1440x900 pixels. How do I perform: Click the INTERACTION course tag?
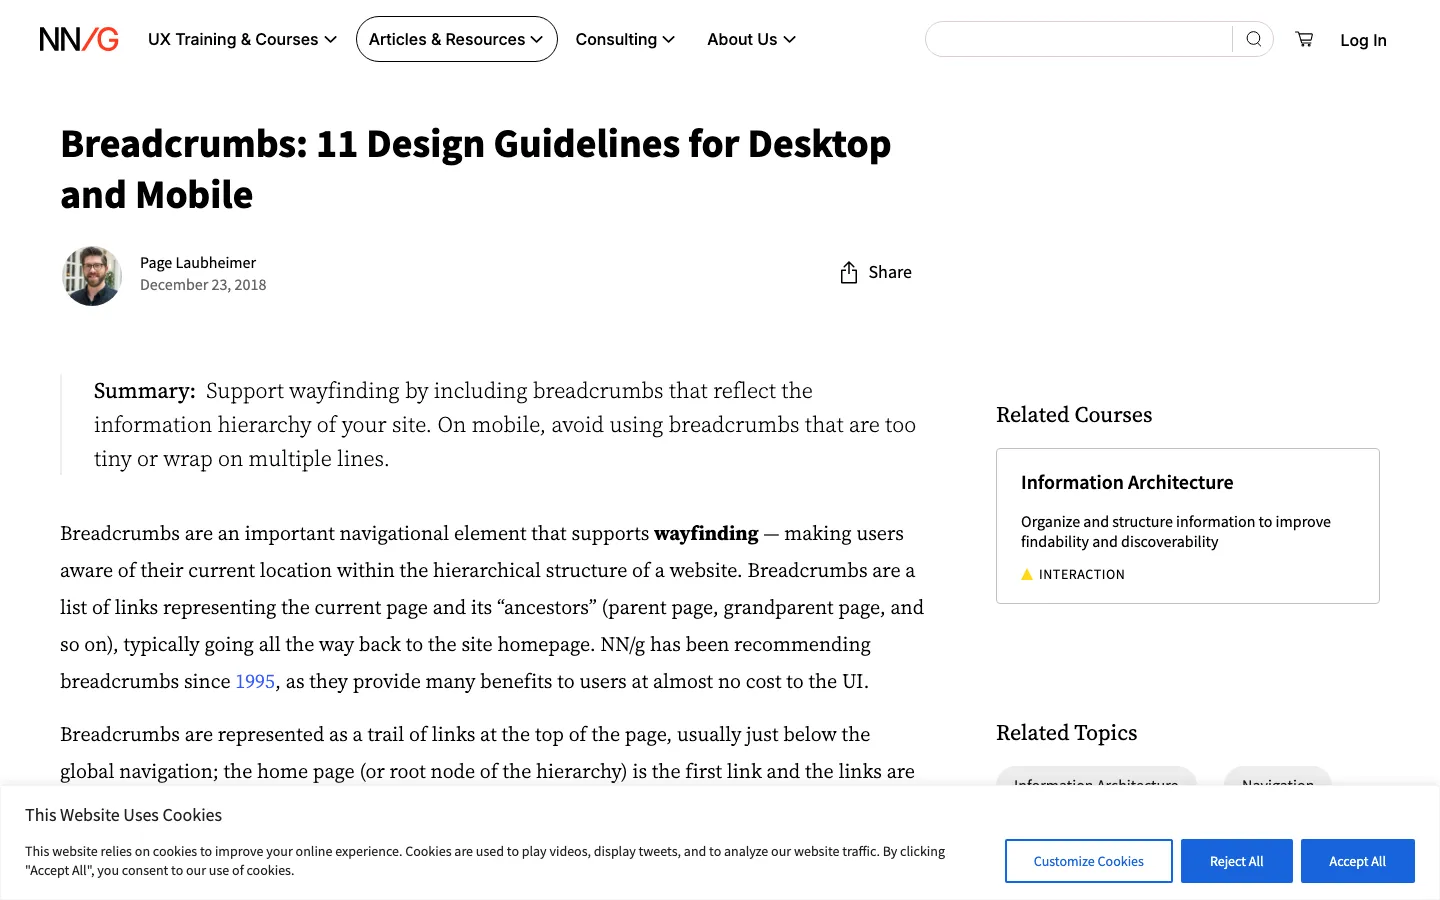(1081, 574)
